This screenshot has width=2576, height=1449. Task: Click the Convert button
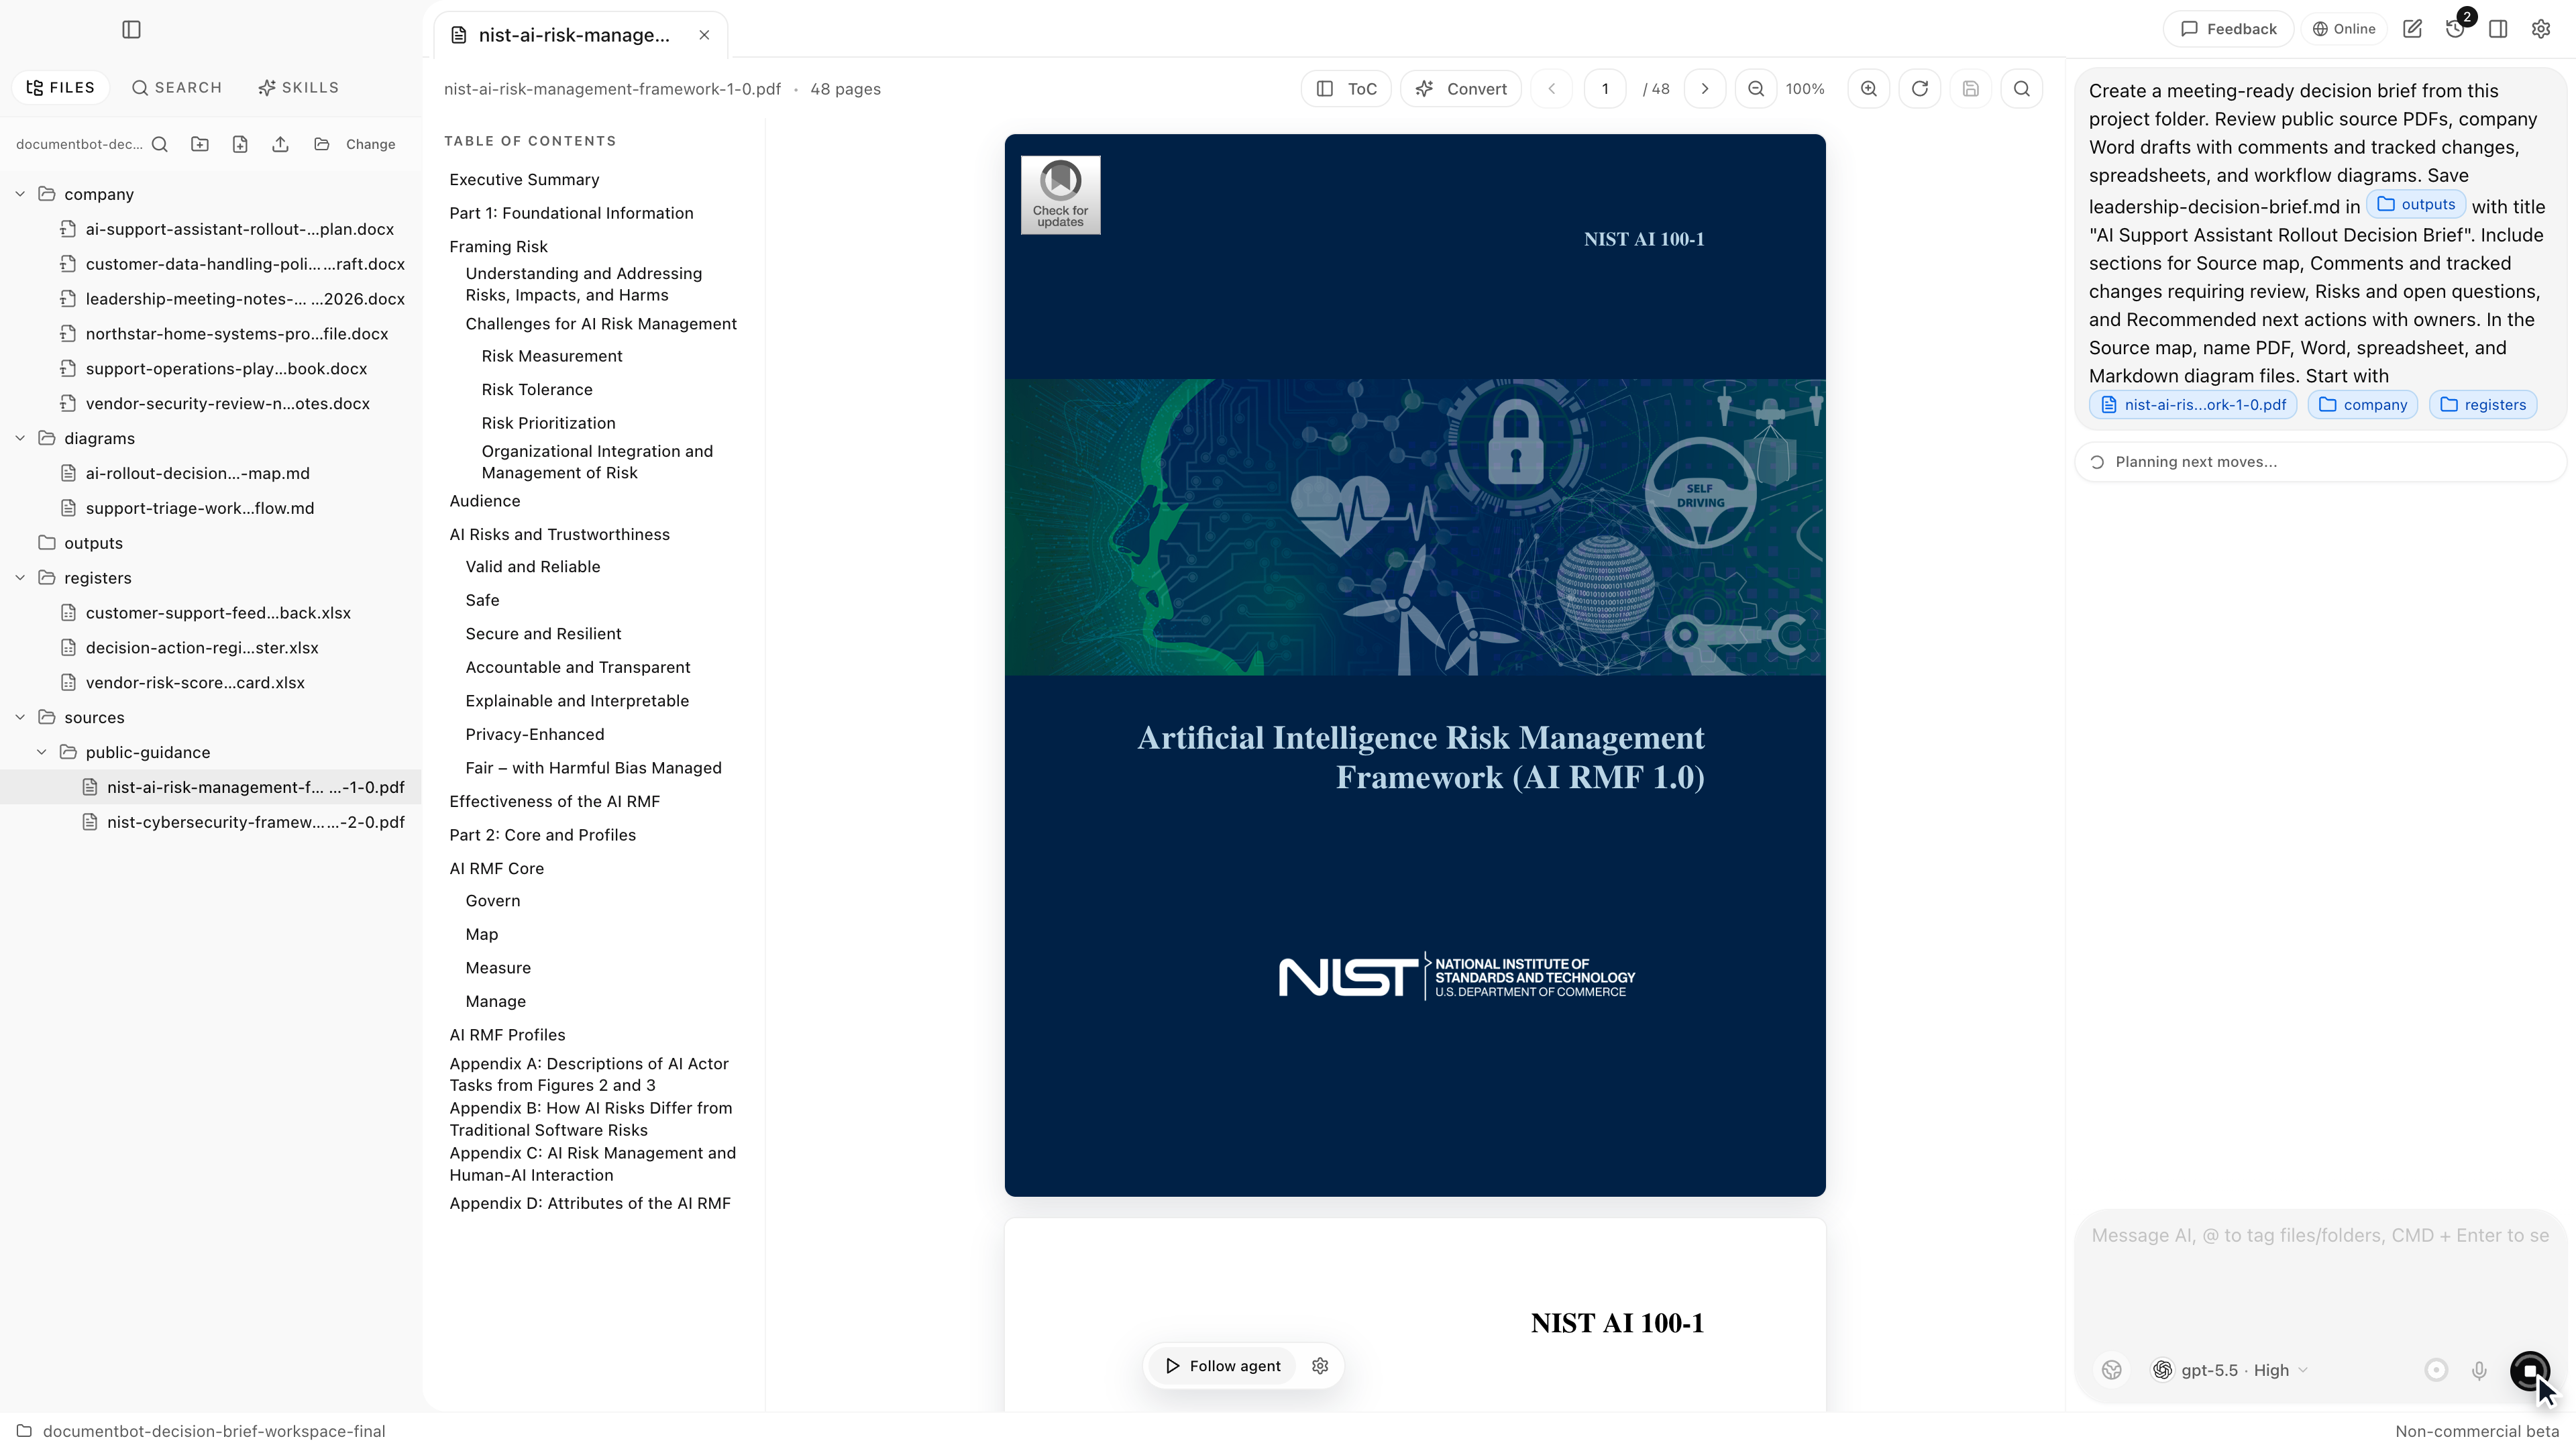[x=1461, y=89]
